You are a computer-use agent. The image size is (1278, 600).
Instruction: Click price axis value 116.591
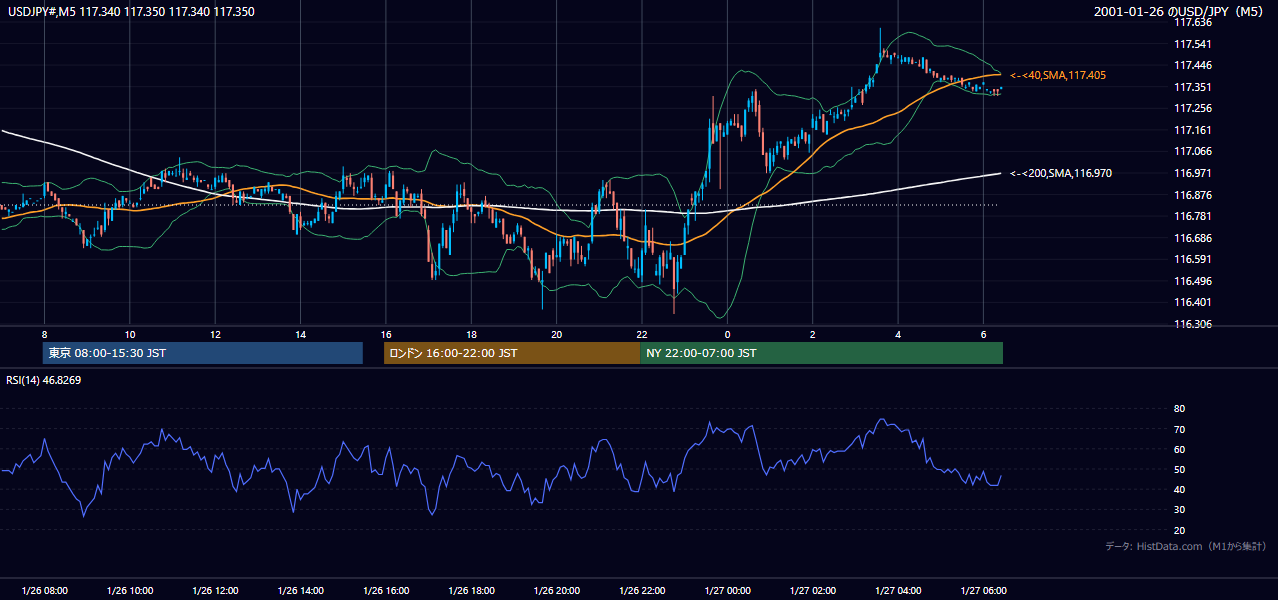click(x=1193, y=259)
